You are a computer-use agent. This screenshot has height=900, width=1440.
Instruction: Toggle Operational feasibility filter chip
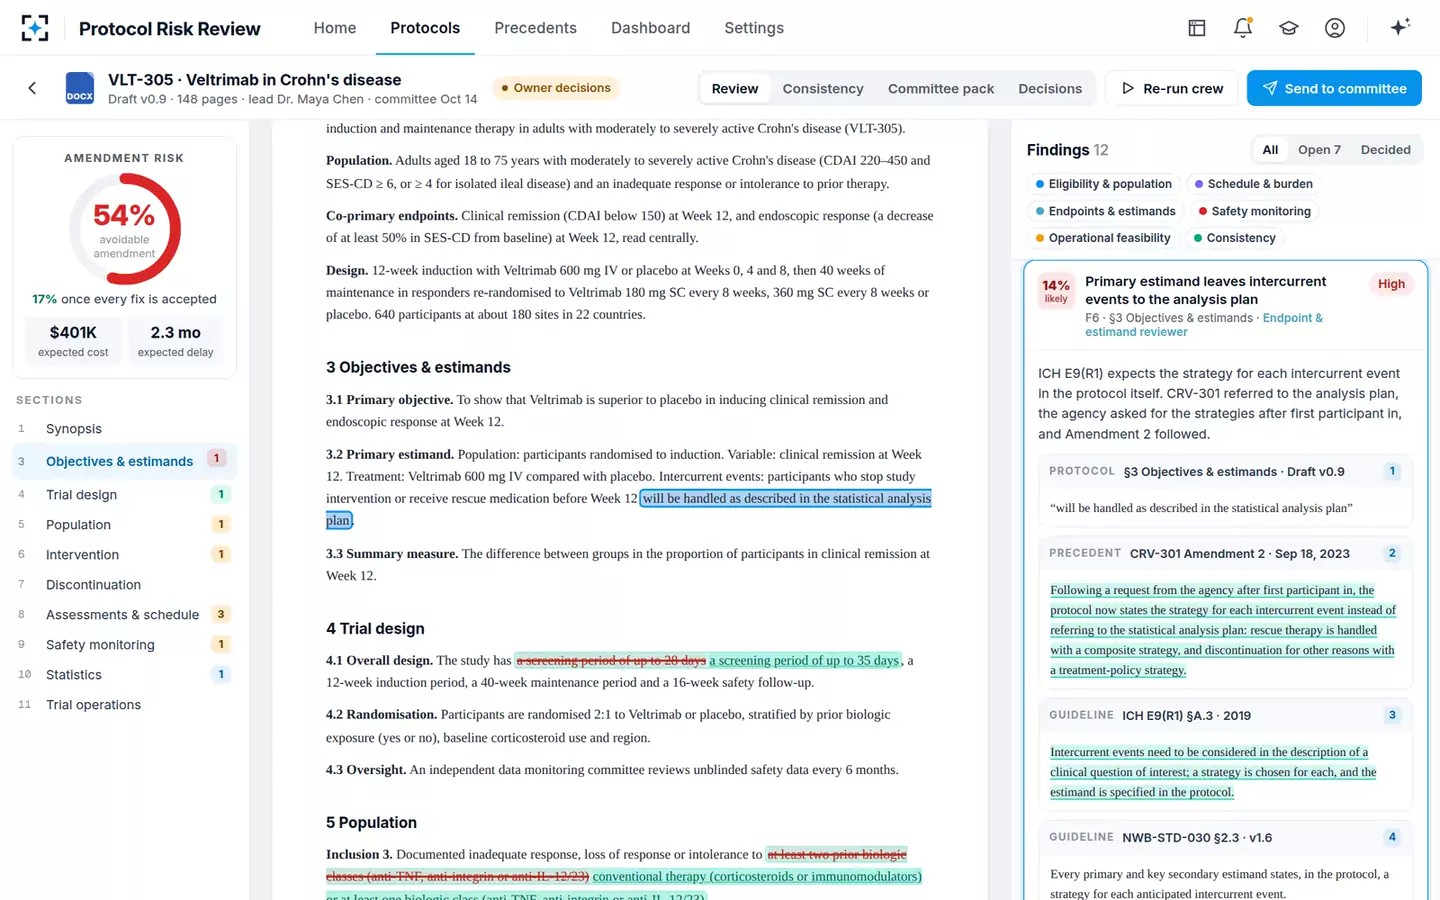[1102, 238]
